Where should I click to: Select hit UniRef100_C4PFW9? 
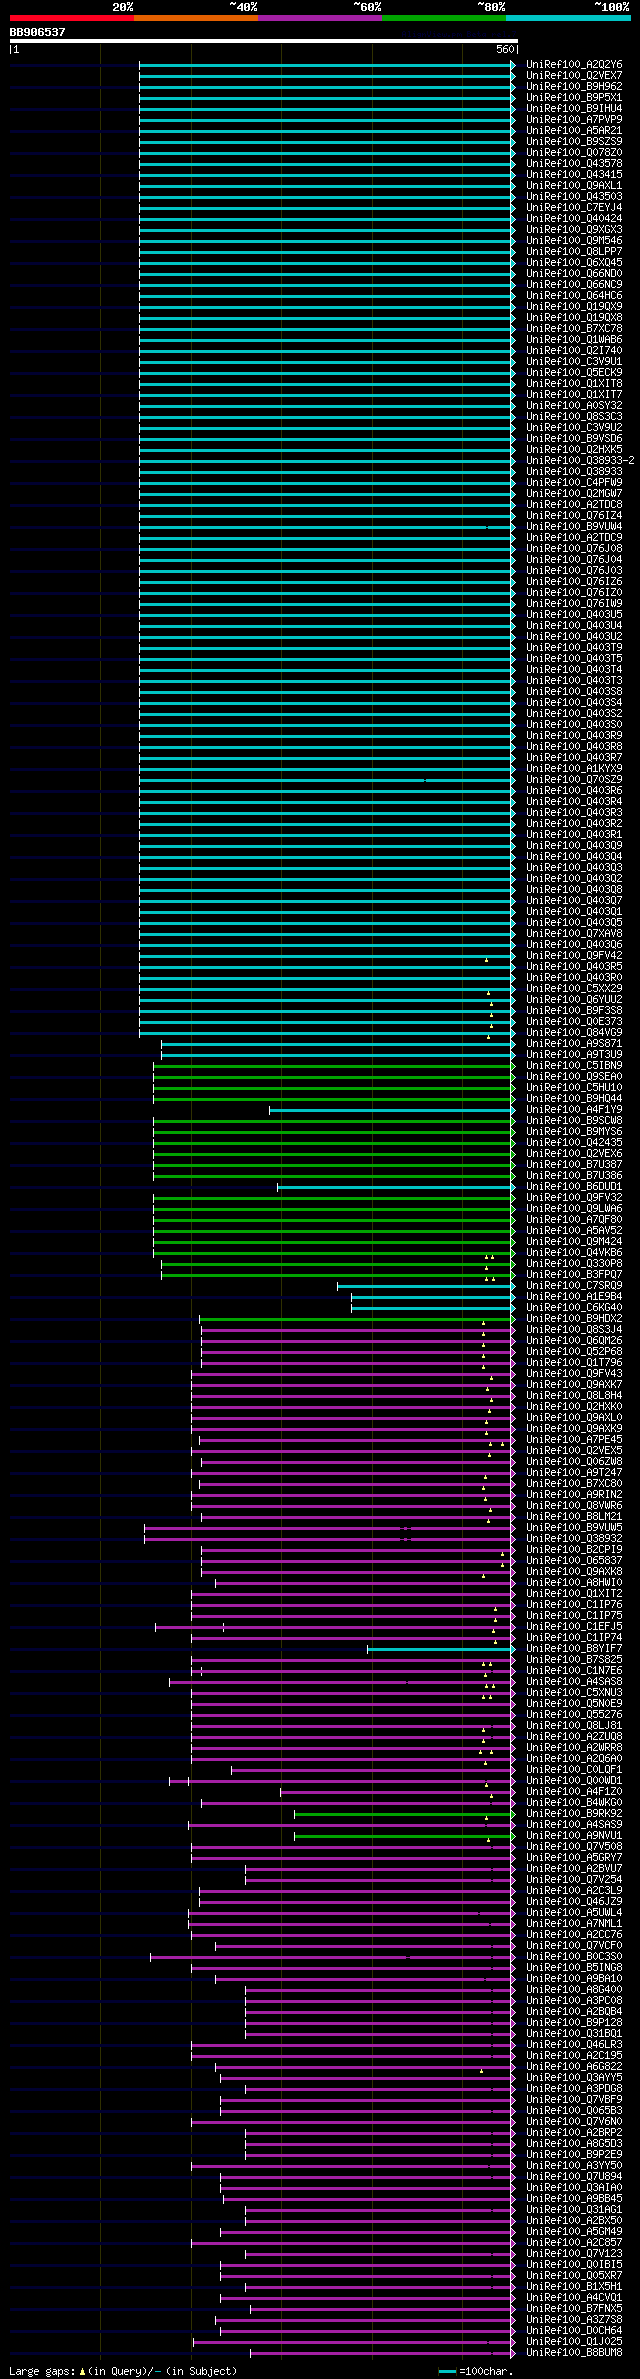pyautogui.click(x=574, y=482)
